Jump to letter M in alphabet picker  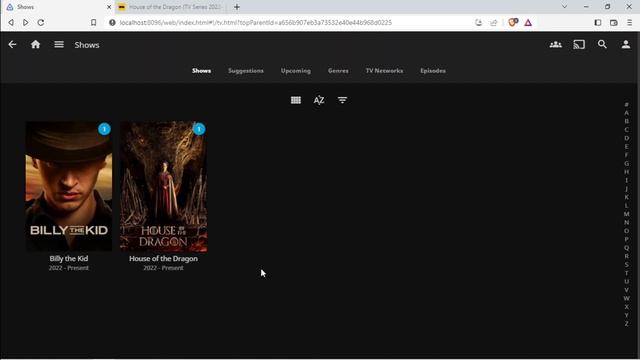627,214
